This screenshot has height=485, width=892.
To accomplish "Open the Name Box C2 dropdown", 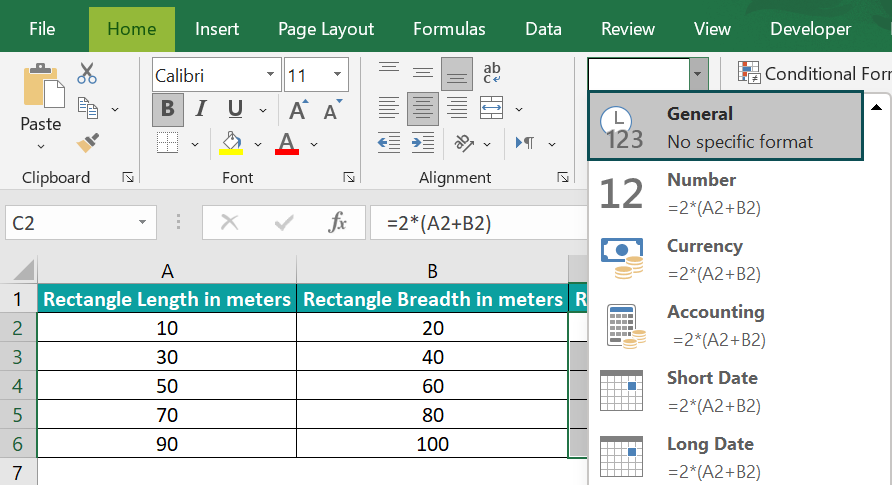I will (142, 222).
